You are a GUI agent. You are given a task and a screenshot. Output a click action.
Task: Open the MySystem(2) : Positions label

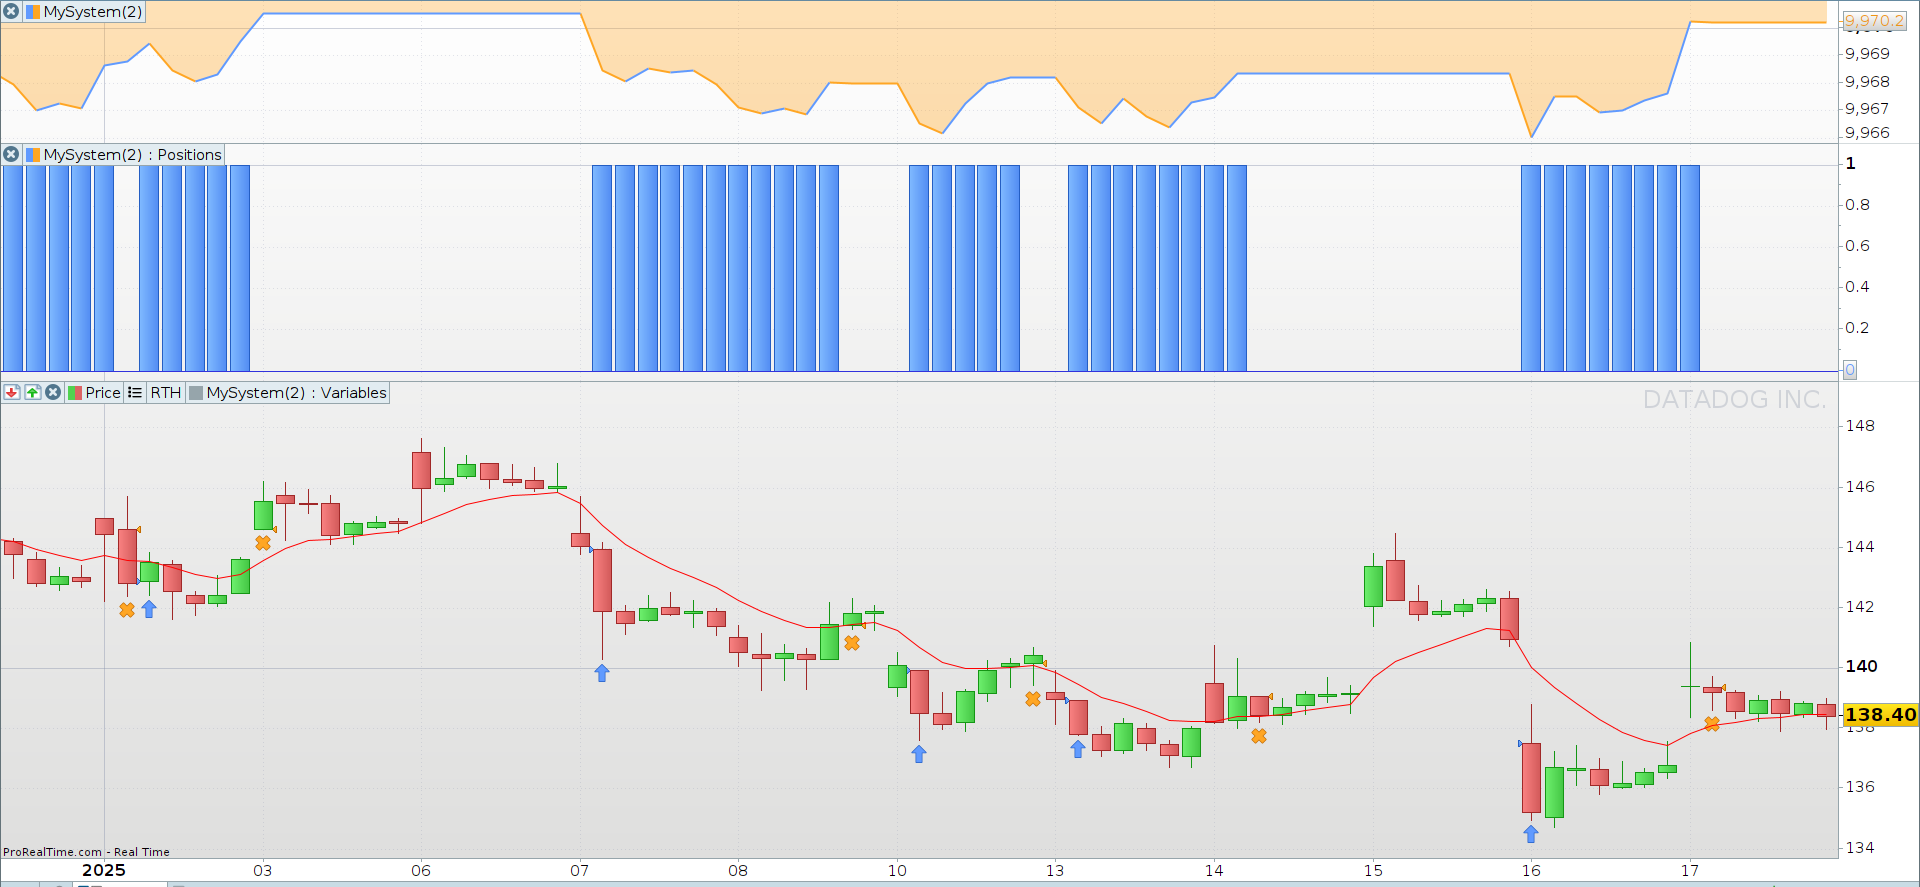pyautogui.click(x=132, y=154)
